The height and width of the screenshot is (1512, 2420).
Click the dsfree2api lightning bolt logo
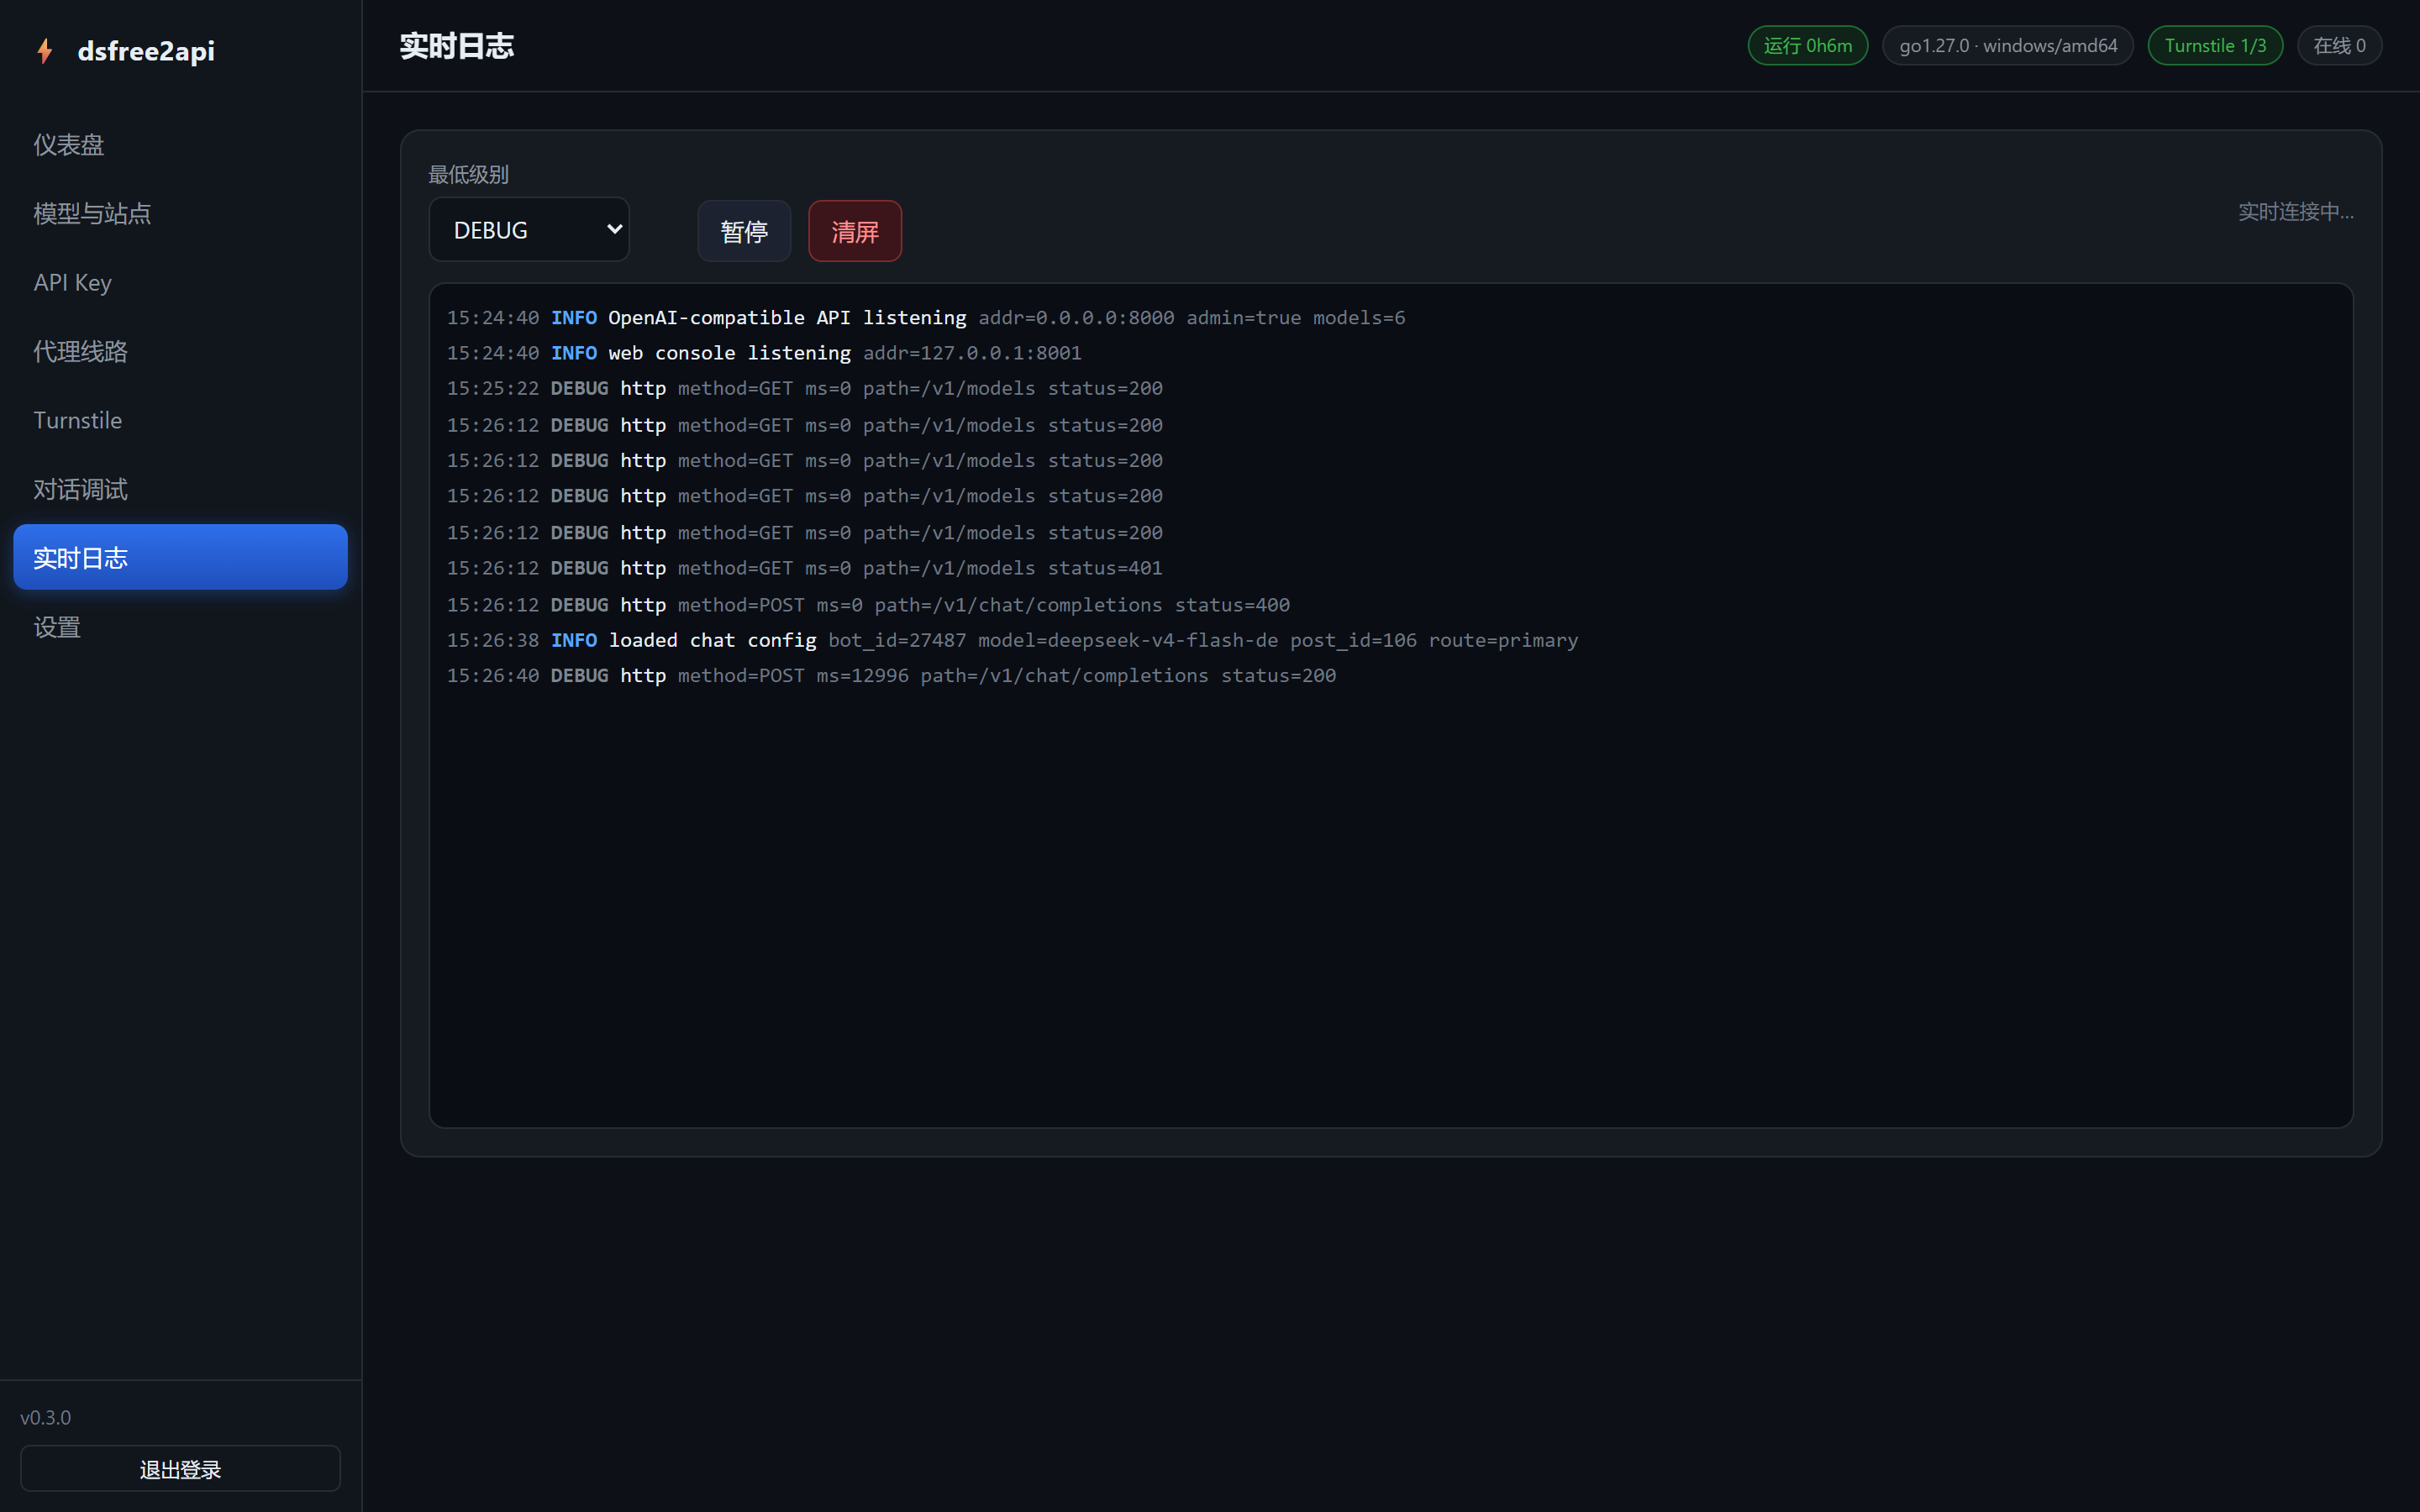44,51
